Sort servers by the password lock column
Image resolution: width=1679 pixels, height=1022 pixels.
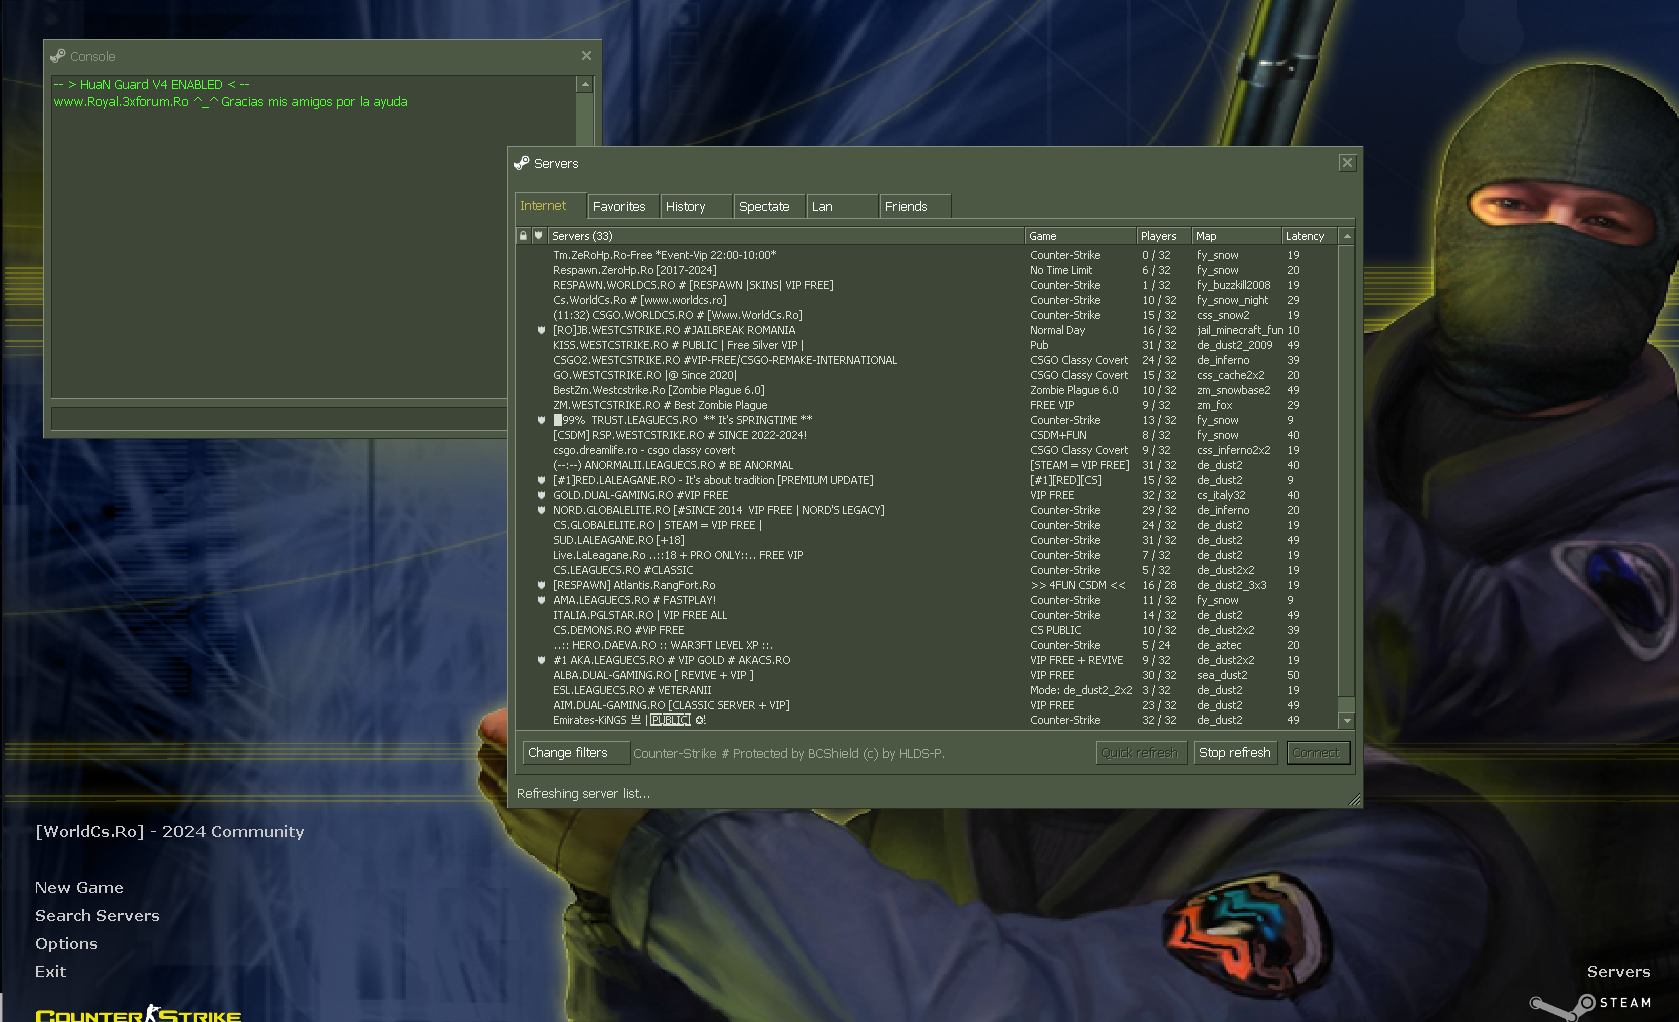(523, 236)
